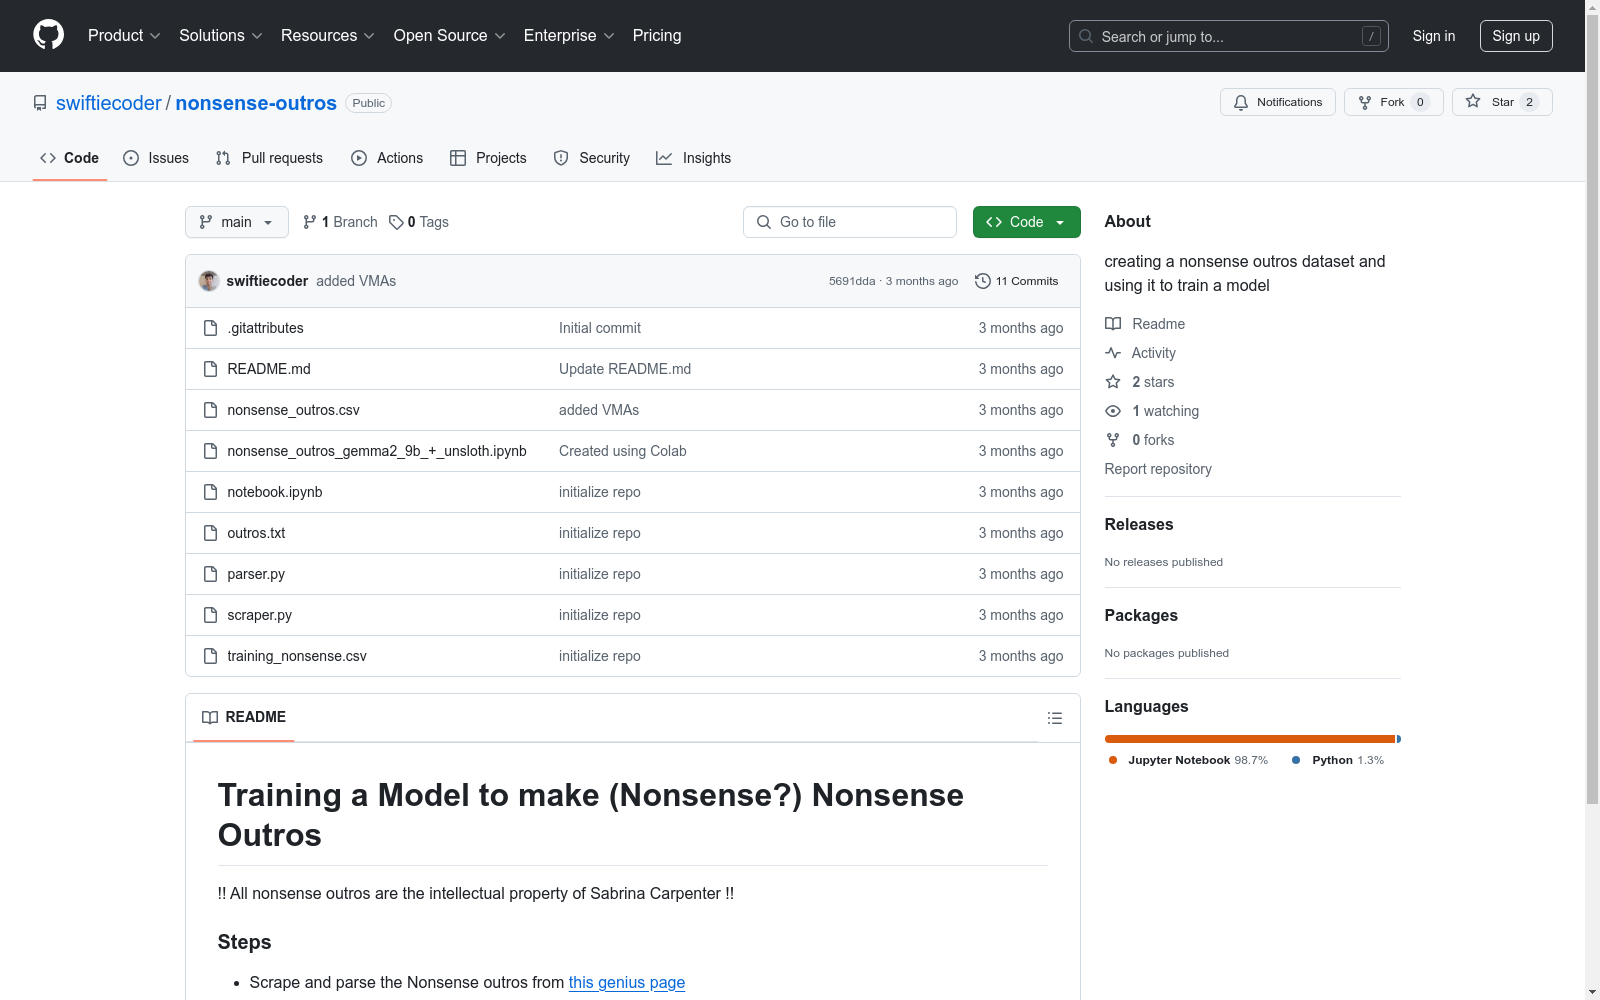
Task: Switch to the Projects tab
Action: click(488, 158)
